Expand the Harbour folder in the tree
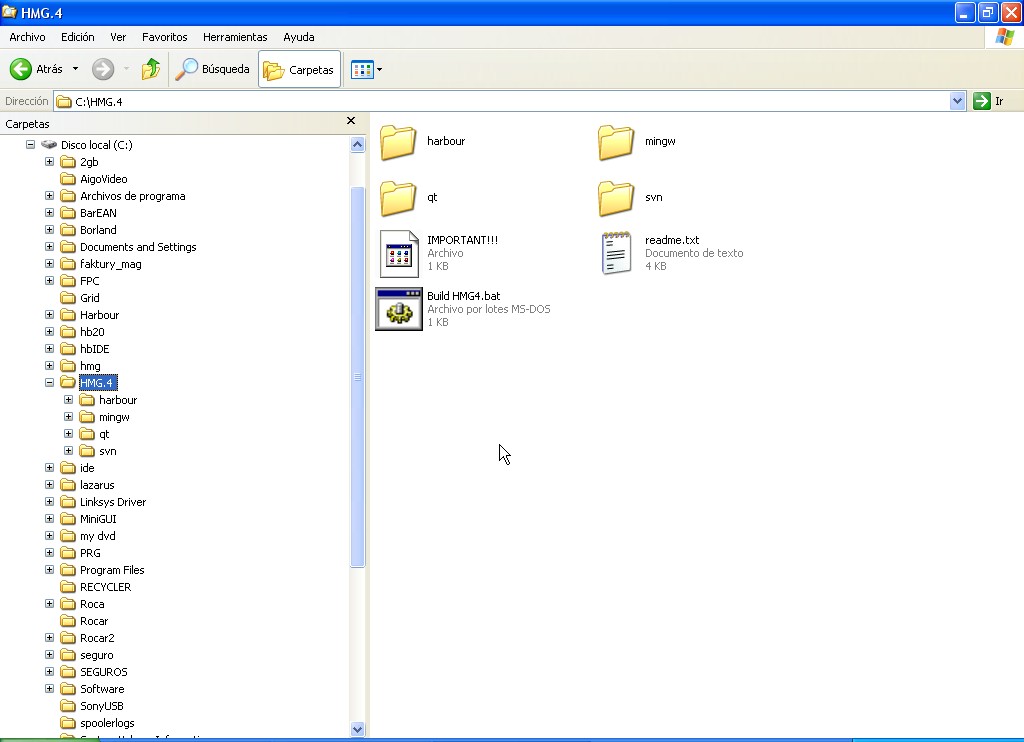The image size is (1024, 742). click(x=49, y=314)
